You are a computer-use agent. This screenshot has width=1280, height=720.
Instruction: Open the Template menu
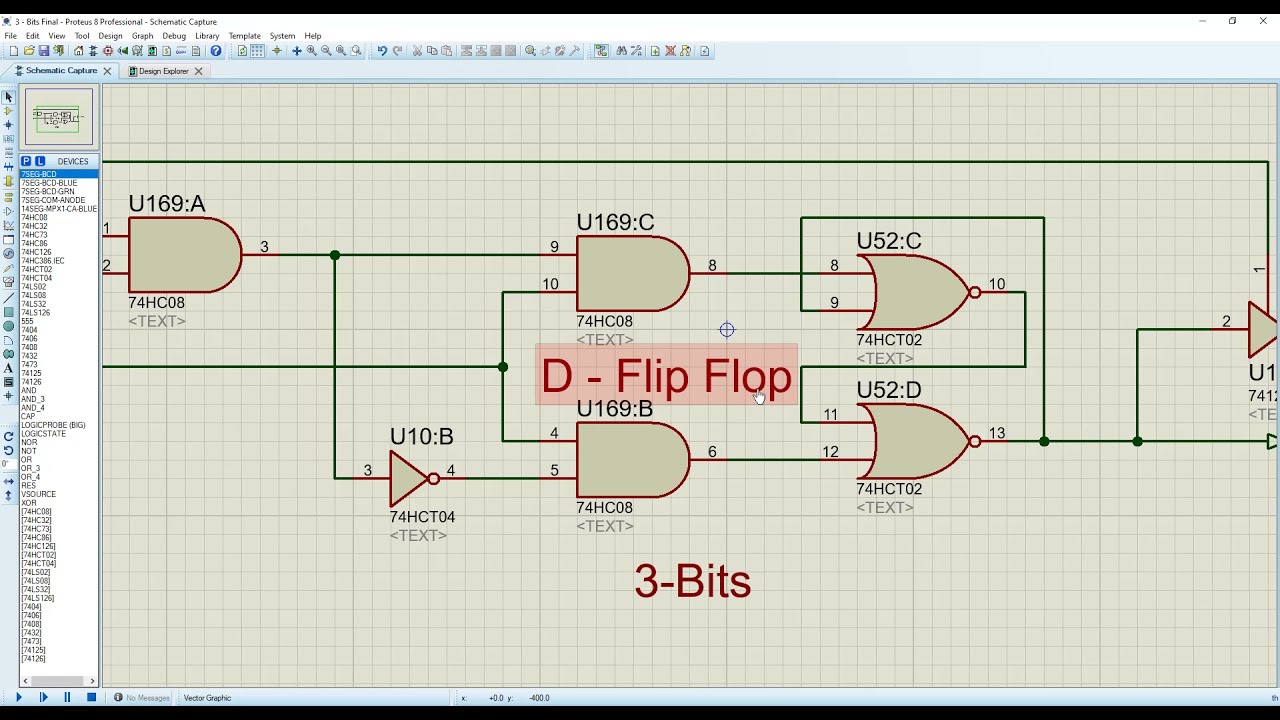pos(244,36)
